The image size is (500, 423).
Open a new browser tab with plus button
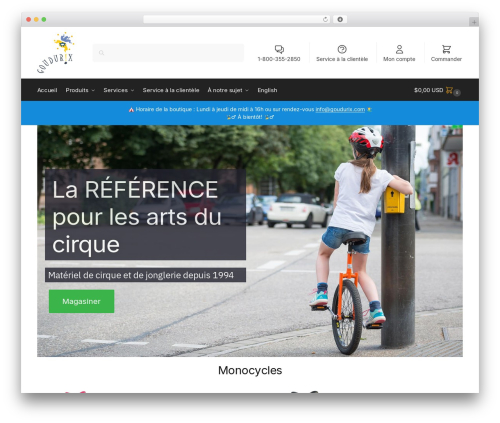(x=474, y=22)
